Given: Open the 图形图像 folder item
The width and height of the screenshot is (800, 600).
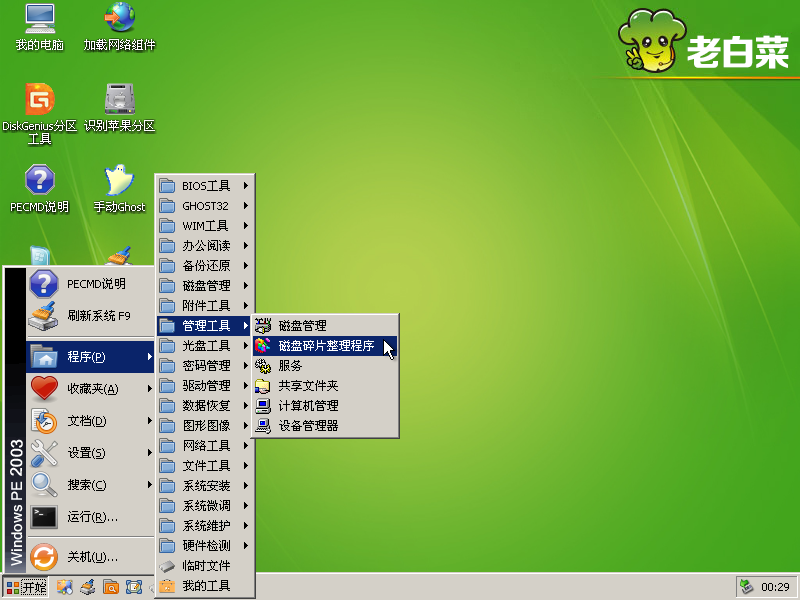Looking at the screenshot, I should pyautogui.click(x=205, y=426).
